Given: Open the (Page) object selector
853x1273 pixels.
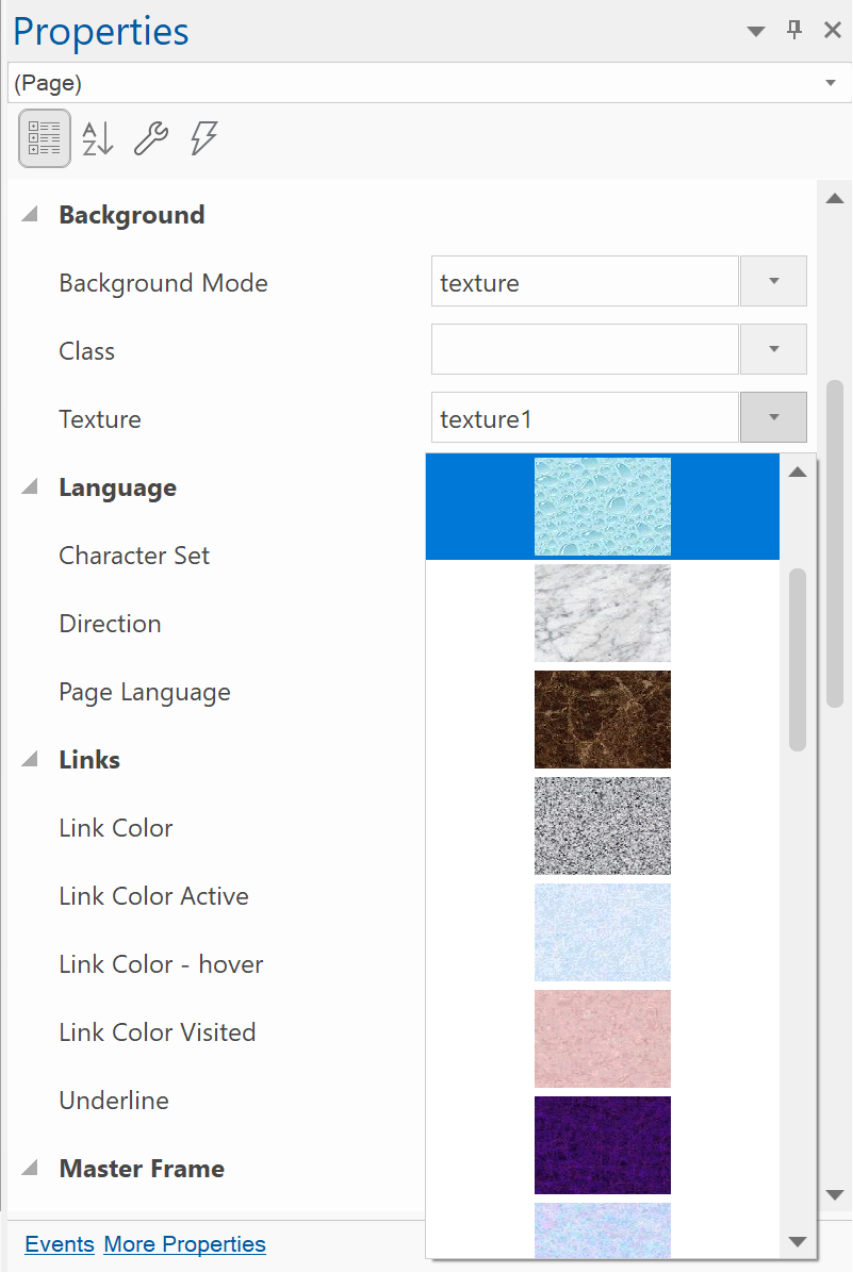Looking at the screenshot, I should click(x=426, y=82).
